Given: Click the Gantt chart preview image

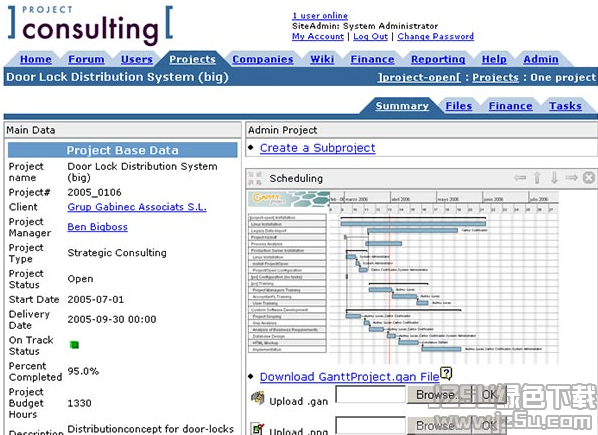Looking at the screenshot, I should 403,278.
